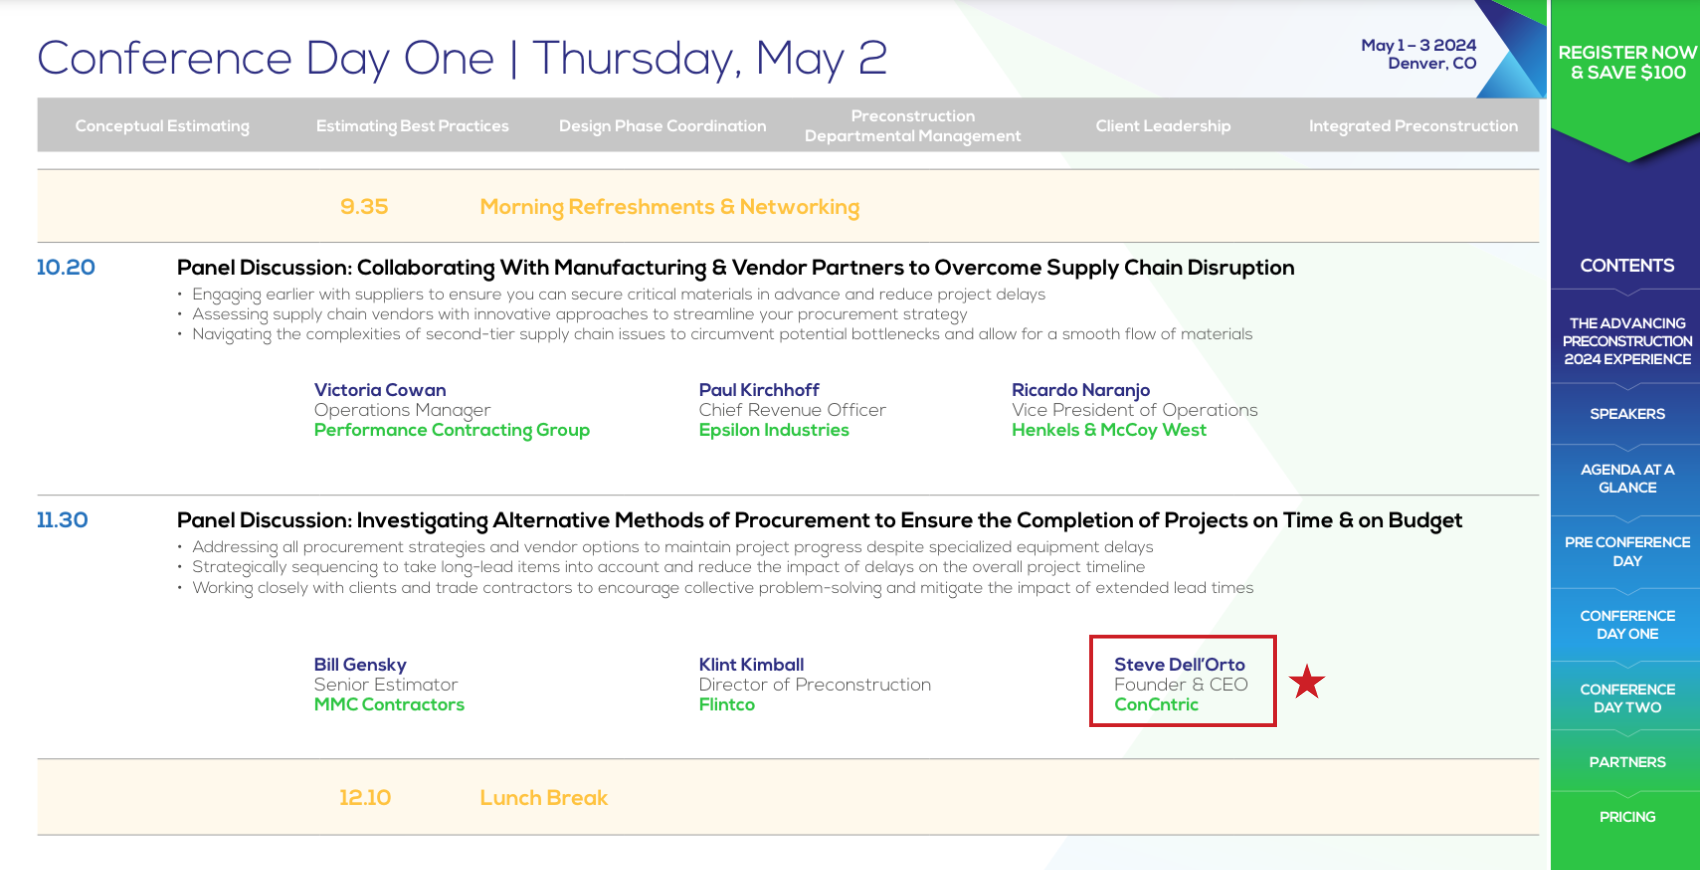This screenshot has height=870, width=1700.
Task: Click the red star icon
Action: point(1306,683)
